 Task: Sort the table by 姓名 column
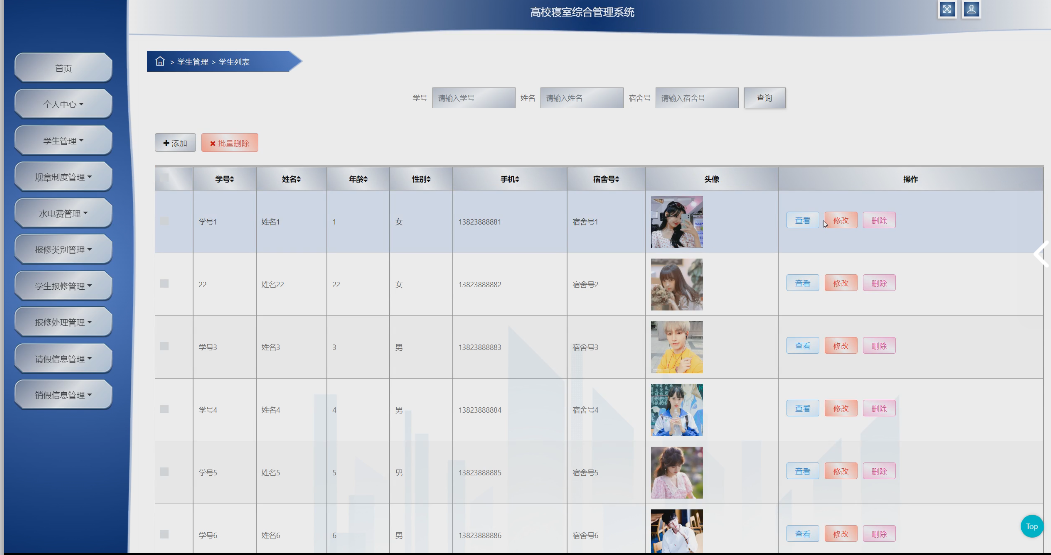click(x=291, y=180)
